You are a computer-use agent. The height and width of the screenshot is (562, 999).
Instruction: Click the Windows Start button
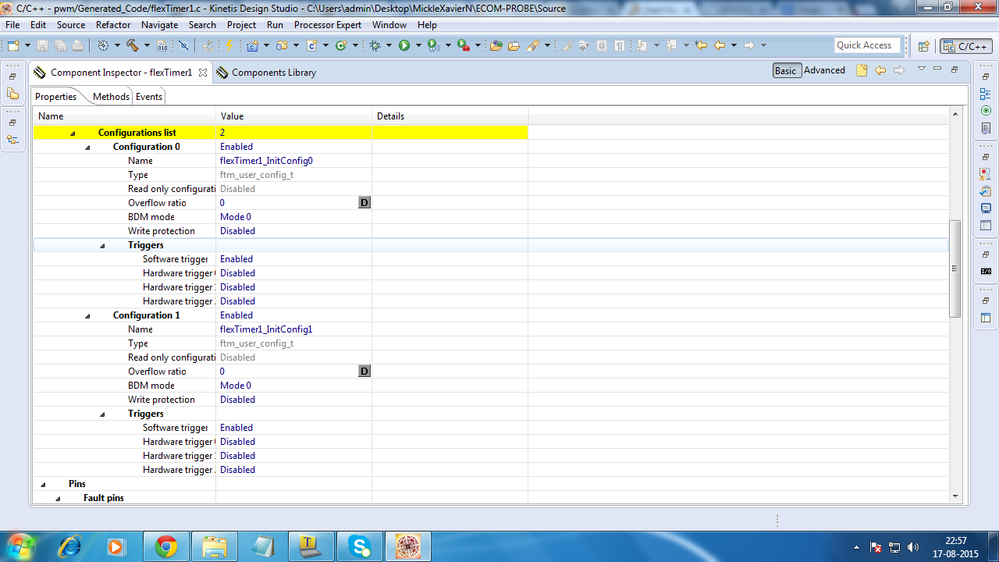[x=21, y=547]
